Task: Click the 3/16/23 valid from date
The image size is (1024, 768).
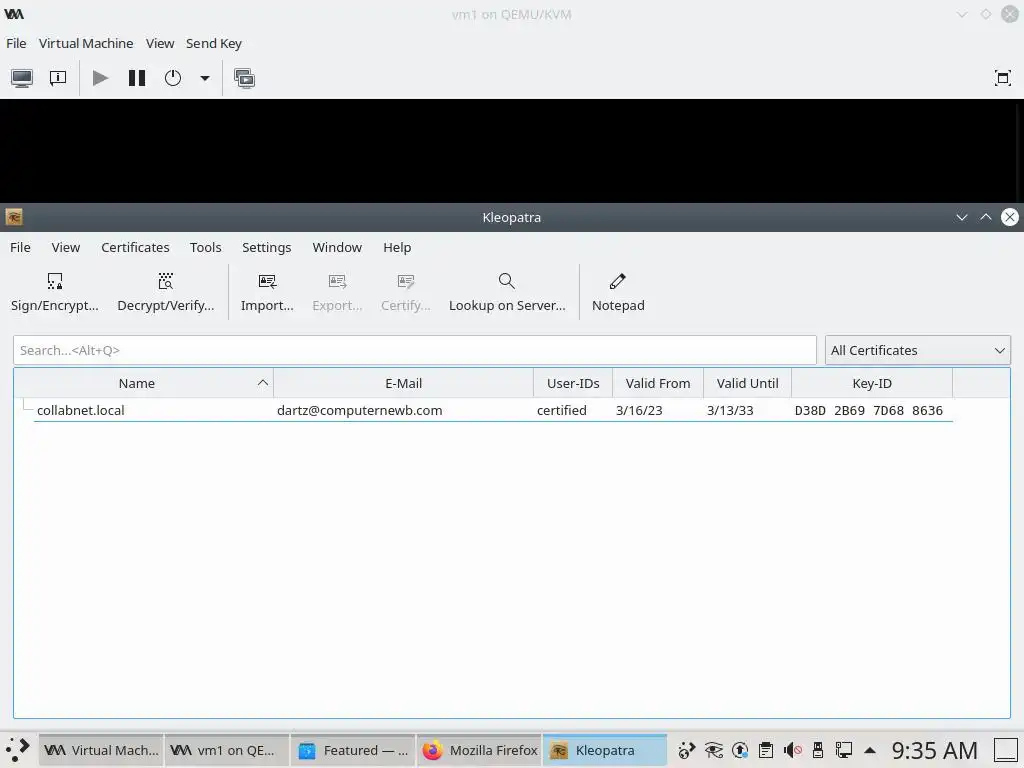Action: [x=639, y=410]
